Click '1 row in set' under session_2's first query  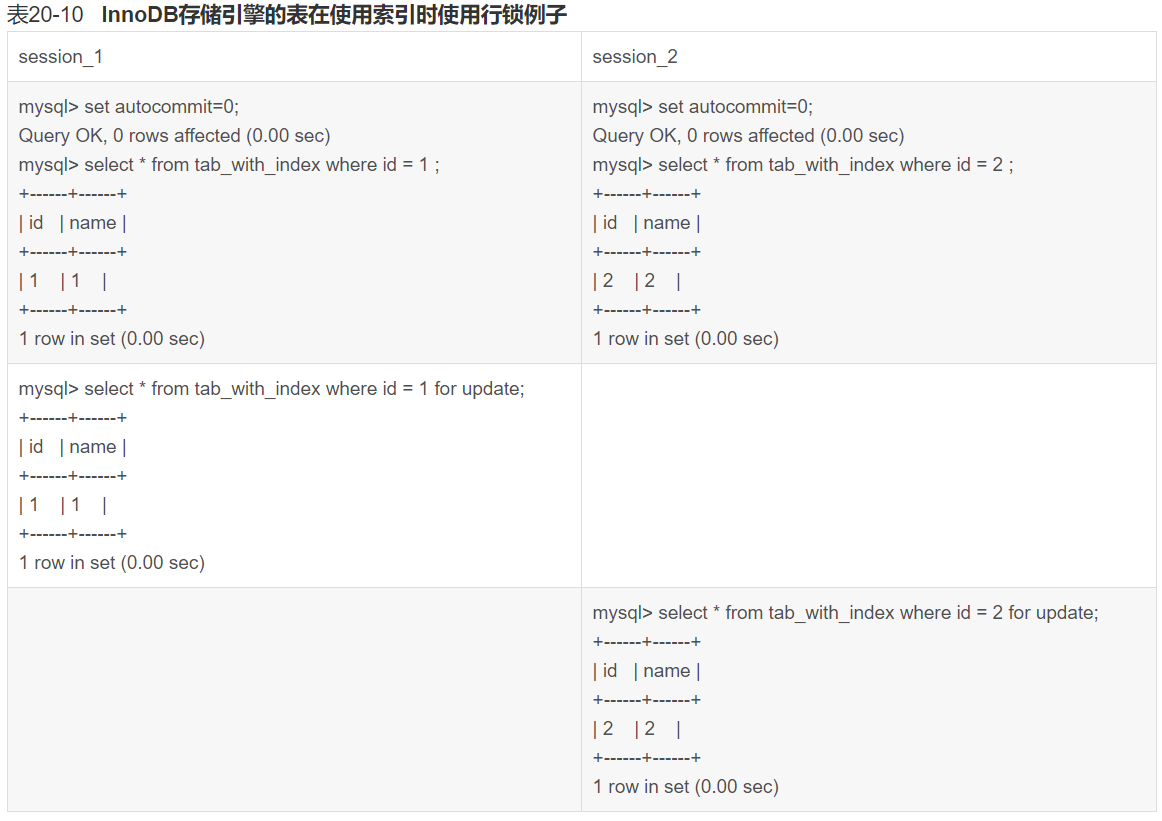click(x=686, y=339)
